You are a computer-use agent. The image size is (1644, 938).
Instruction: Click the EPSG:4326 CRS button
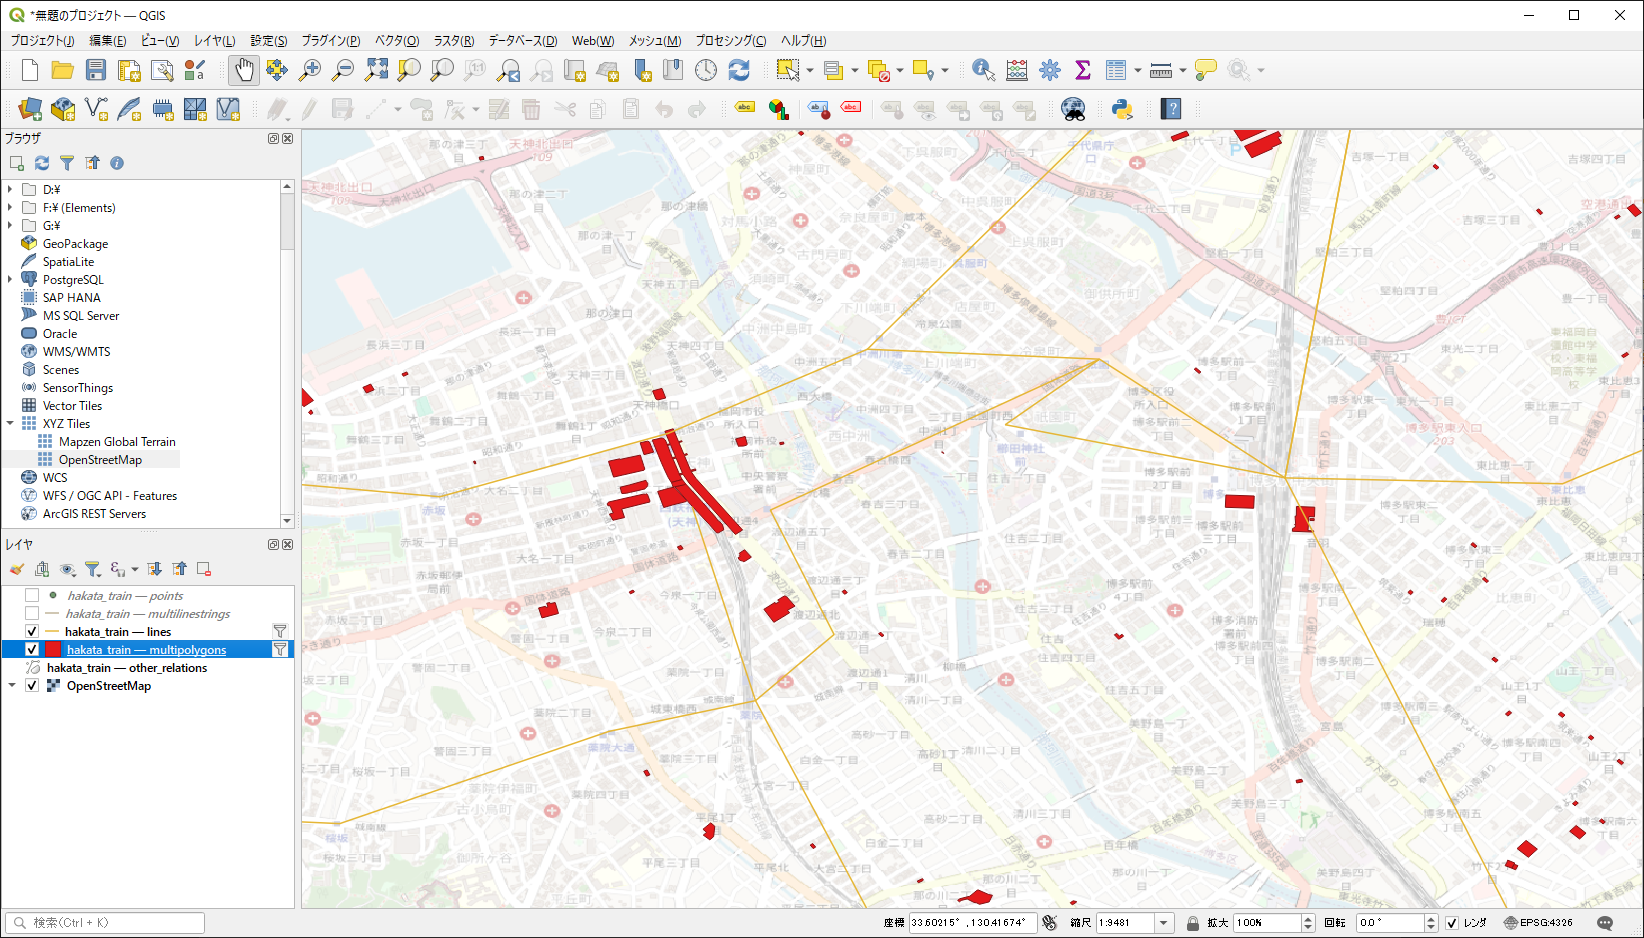point(1538,923)
